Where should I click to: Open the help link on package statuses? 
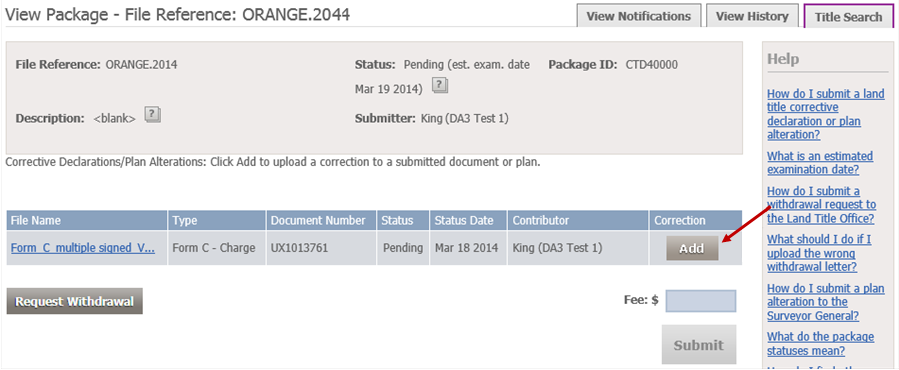[x=821, y=344]
